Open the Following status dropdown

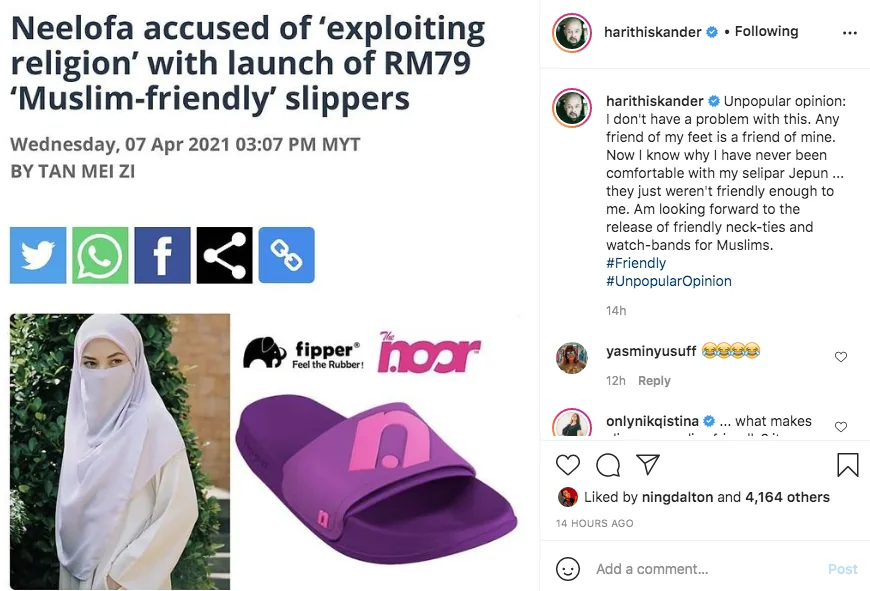click(x=766, y=32)
